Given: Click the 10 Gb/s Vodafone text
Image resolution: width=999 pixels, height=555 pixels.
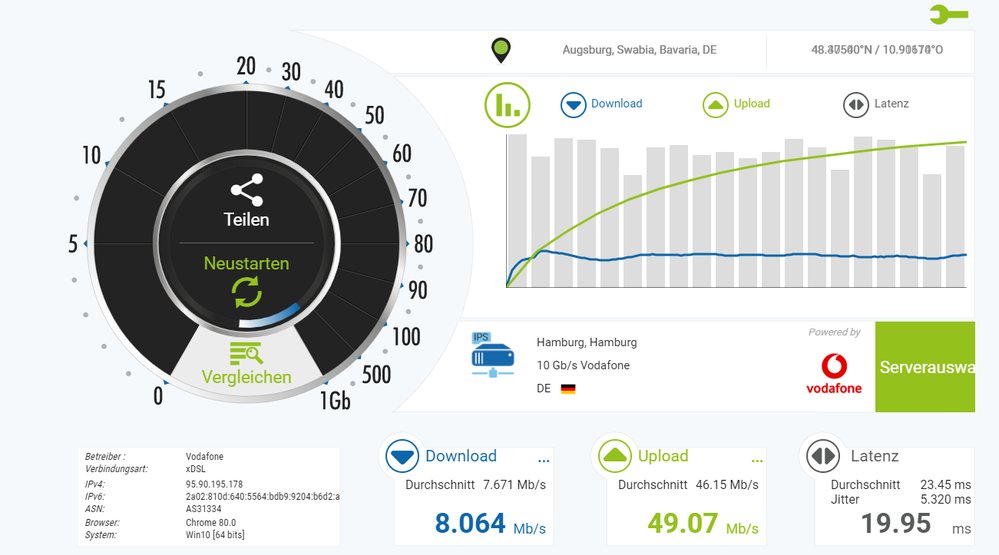Looking at the screenshot, I should (x=583, y=365).
